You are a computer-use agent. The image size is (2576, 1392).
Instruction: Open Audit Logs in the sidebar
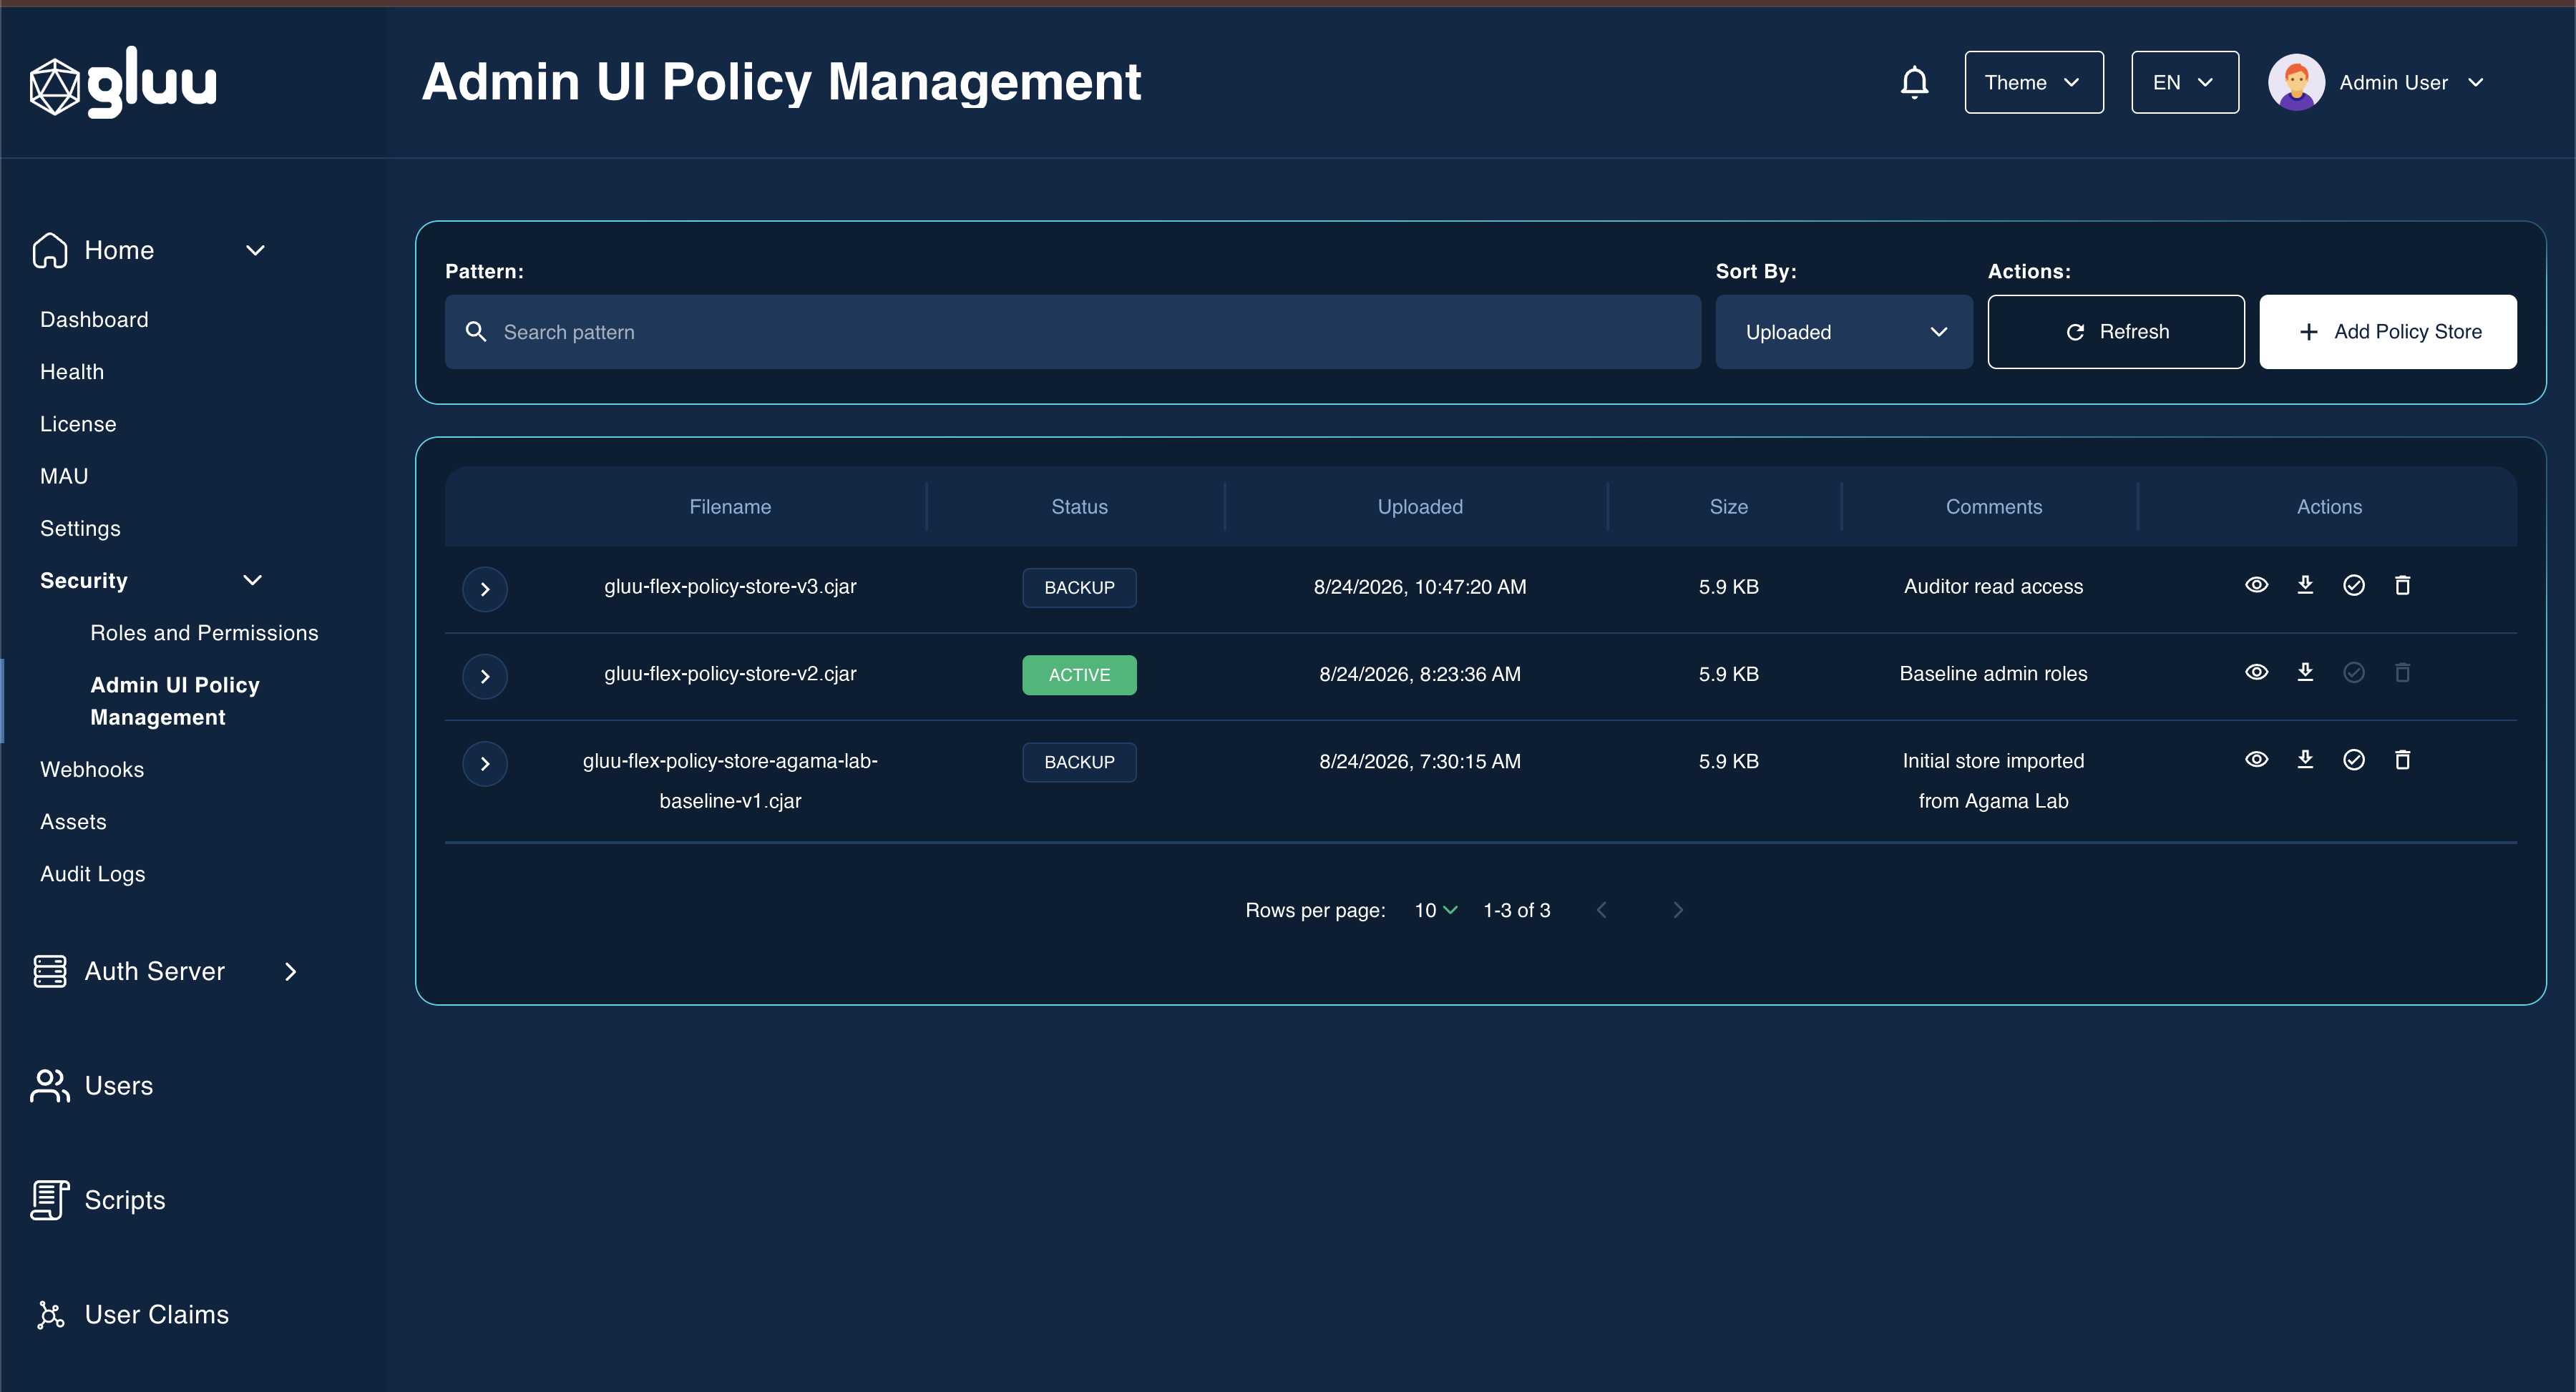tap(93, 874)
